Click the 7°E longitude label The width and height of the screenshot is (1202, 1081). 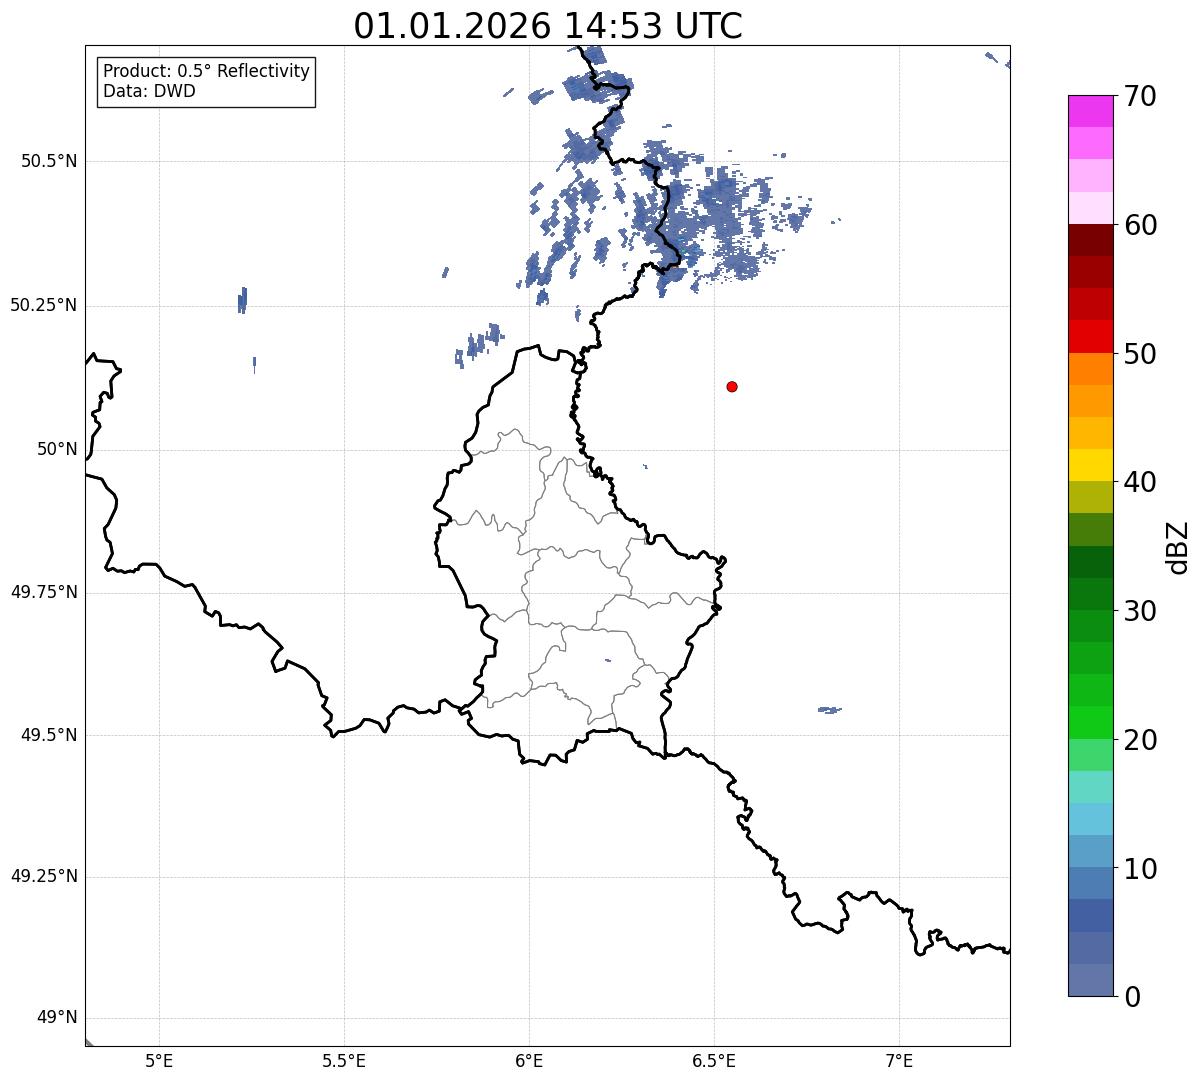[x=899, y=1060]
